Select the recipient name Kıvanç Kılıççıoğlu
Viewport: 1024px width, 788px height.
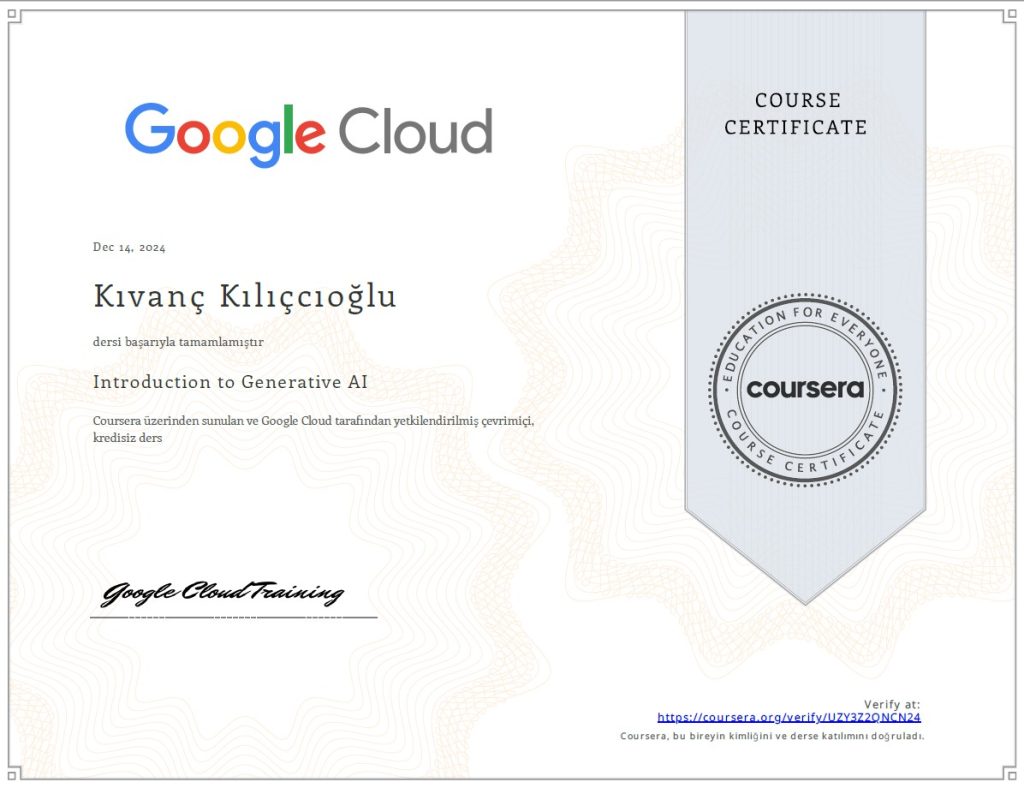pos(244,297)
